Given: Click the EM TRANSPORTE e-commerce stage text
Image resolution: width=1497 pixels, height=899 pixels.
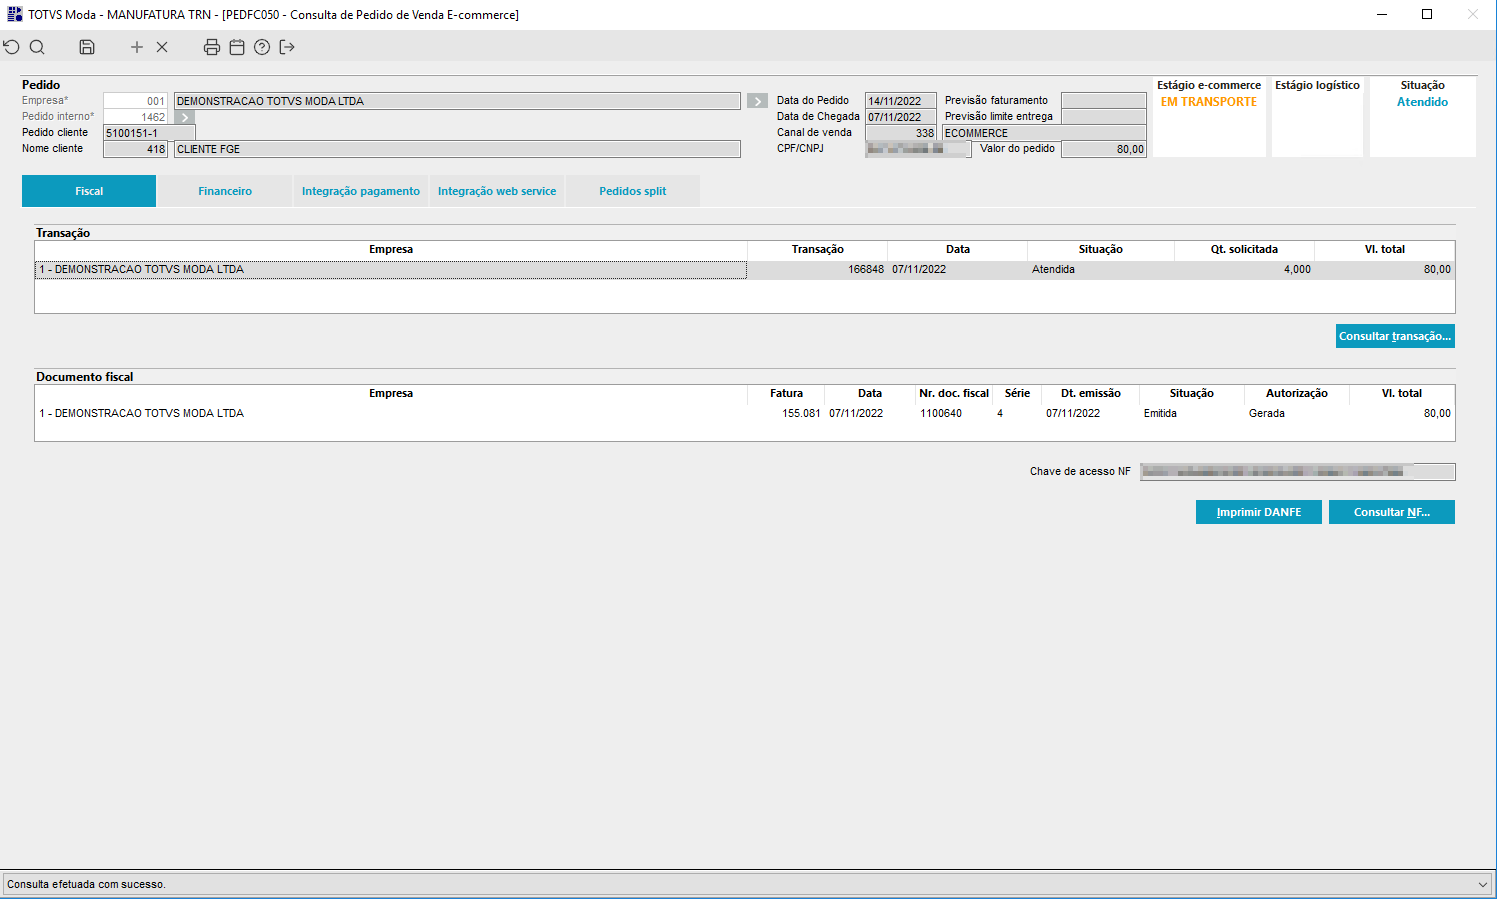Looking at the screenshot, I should (1209, 102).
